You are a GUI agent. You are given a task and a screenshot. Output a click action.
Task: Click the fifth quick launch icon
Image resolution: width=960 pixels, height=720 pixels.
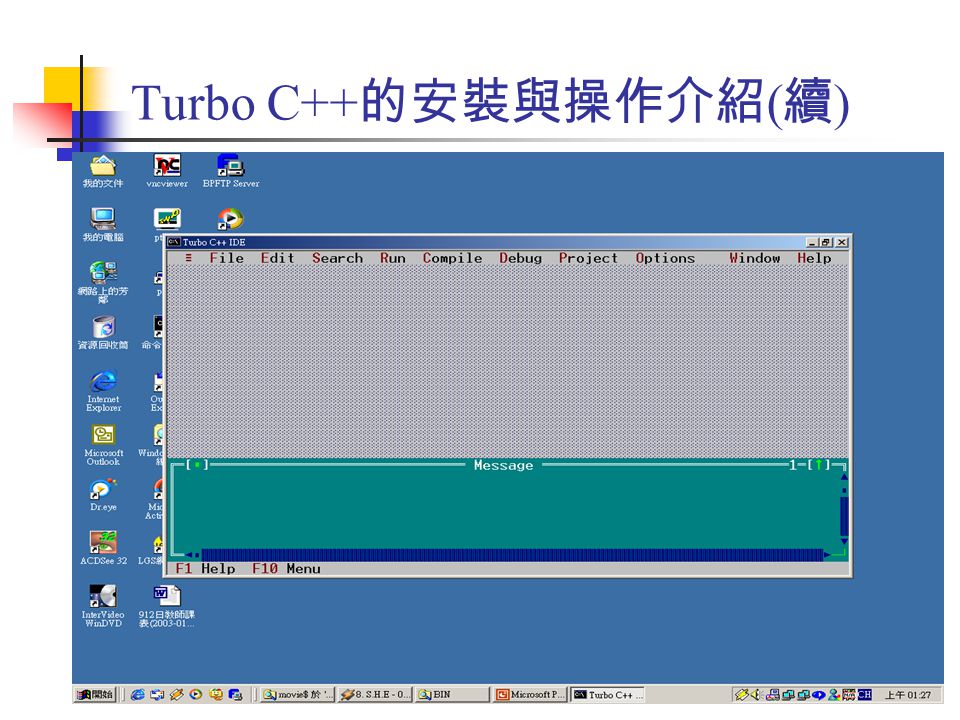[216, 694]
